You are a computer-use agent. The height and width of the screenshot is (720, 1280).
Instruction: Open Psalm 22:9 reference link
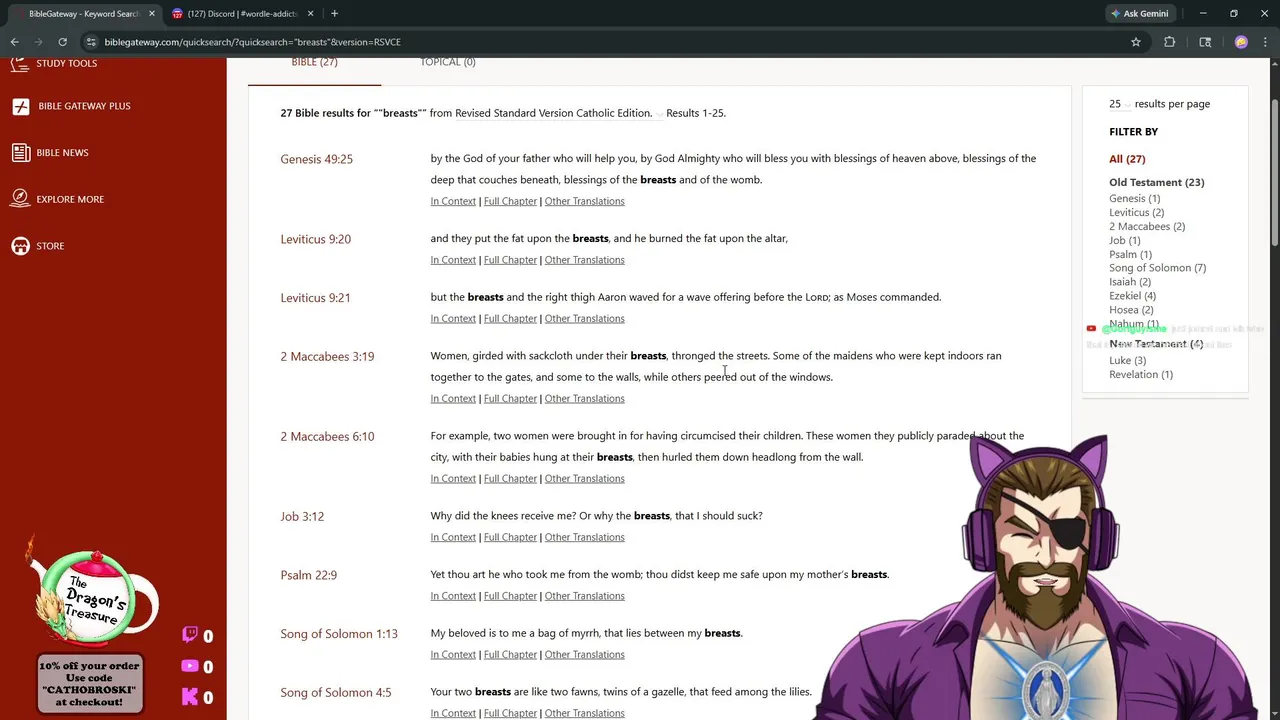click(x=308, y=575)
